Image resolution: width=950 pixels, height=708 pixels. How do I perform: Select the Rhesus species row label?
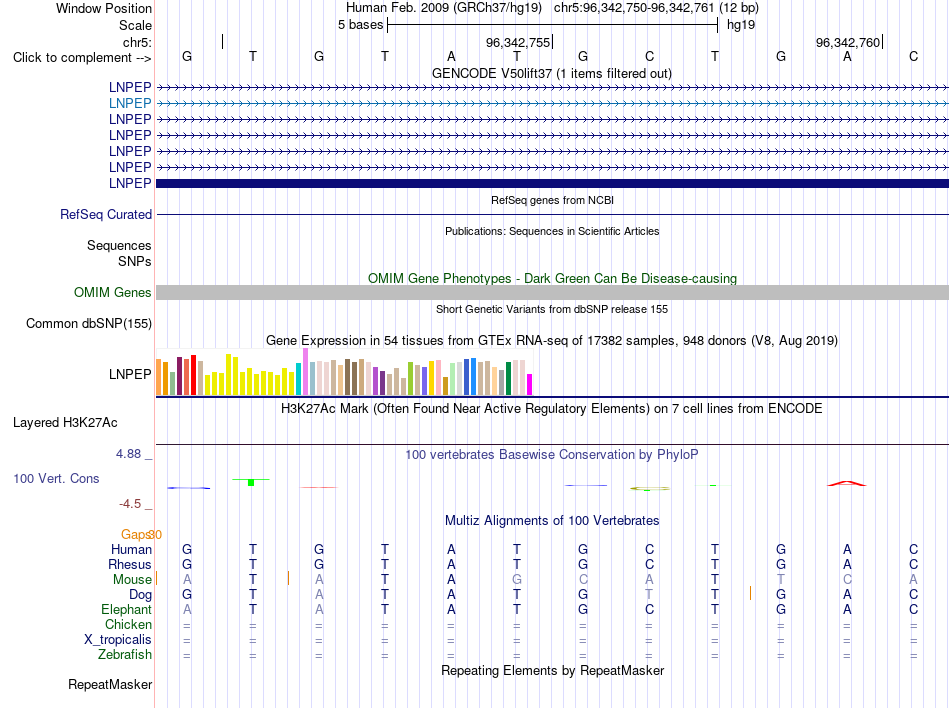pyautogui.click(x=130, y=564)
